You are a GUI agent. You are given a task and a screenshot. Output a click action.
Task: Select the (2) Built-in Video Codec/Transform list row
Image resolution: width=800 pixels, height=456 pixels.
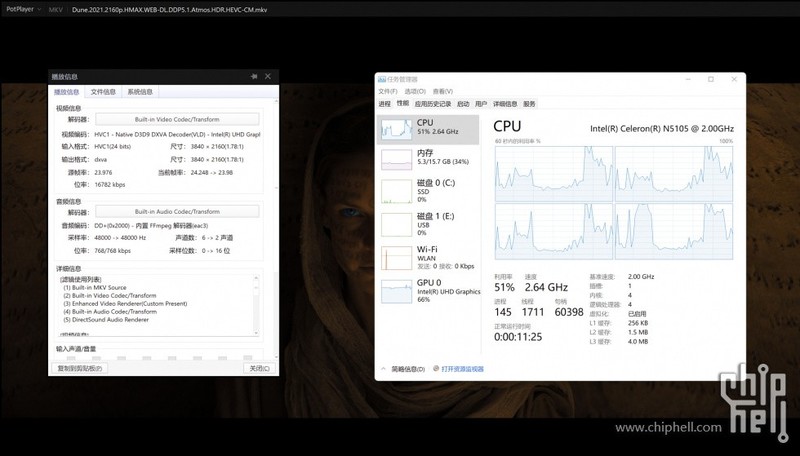[x=110, y=296]
